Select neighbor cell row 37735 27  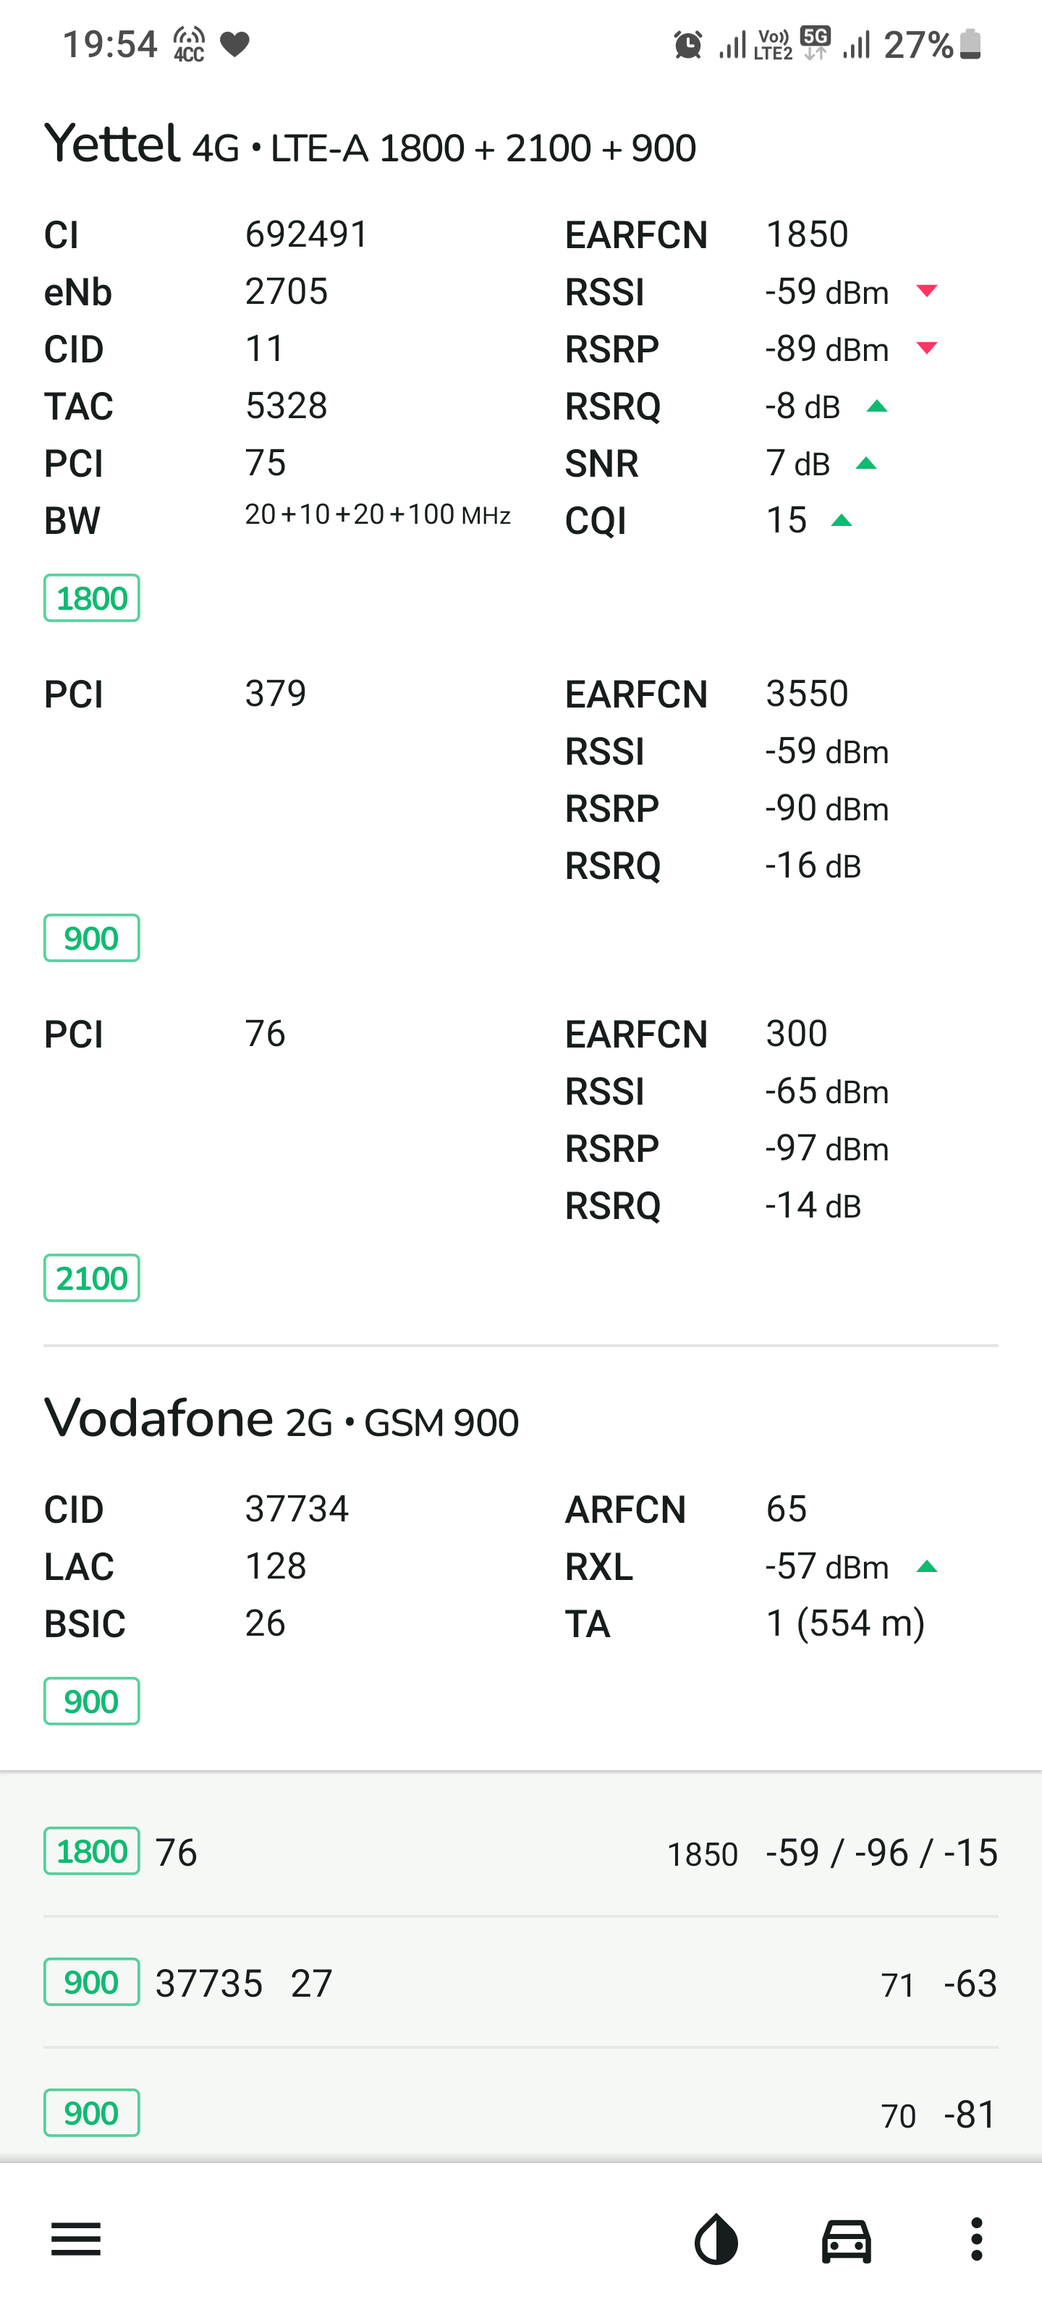tap(520, 1983)
